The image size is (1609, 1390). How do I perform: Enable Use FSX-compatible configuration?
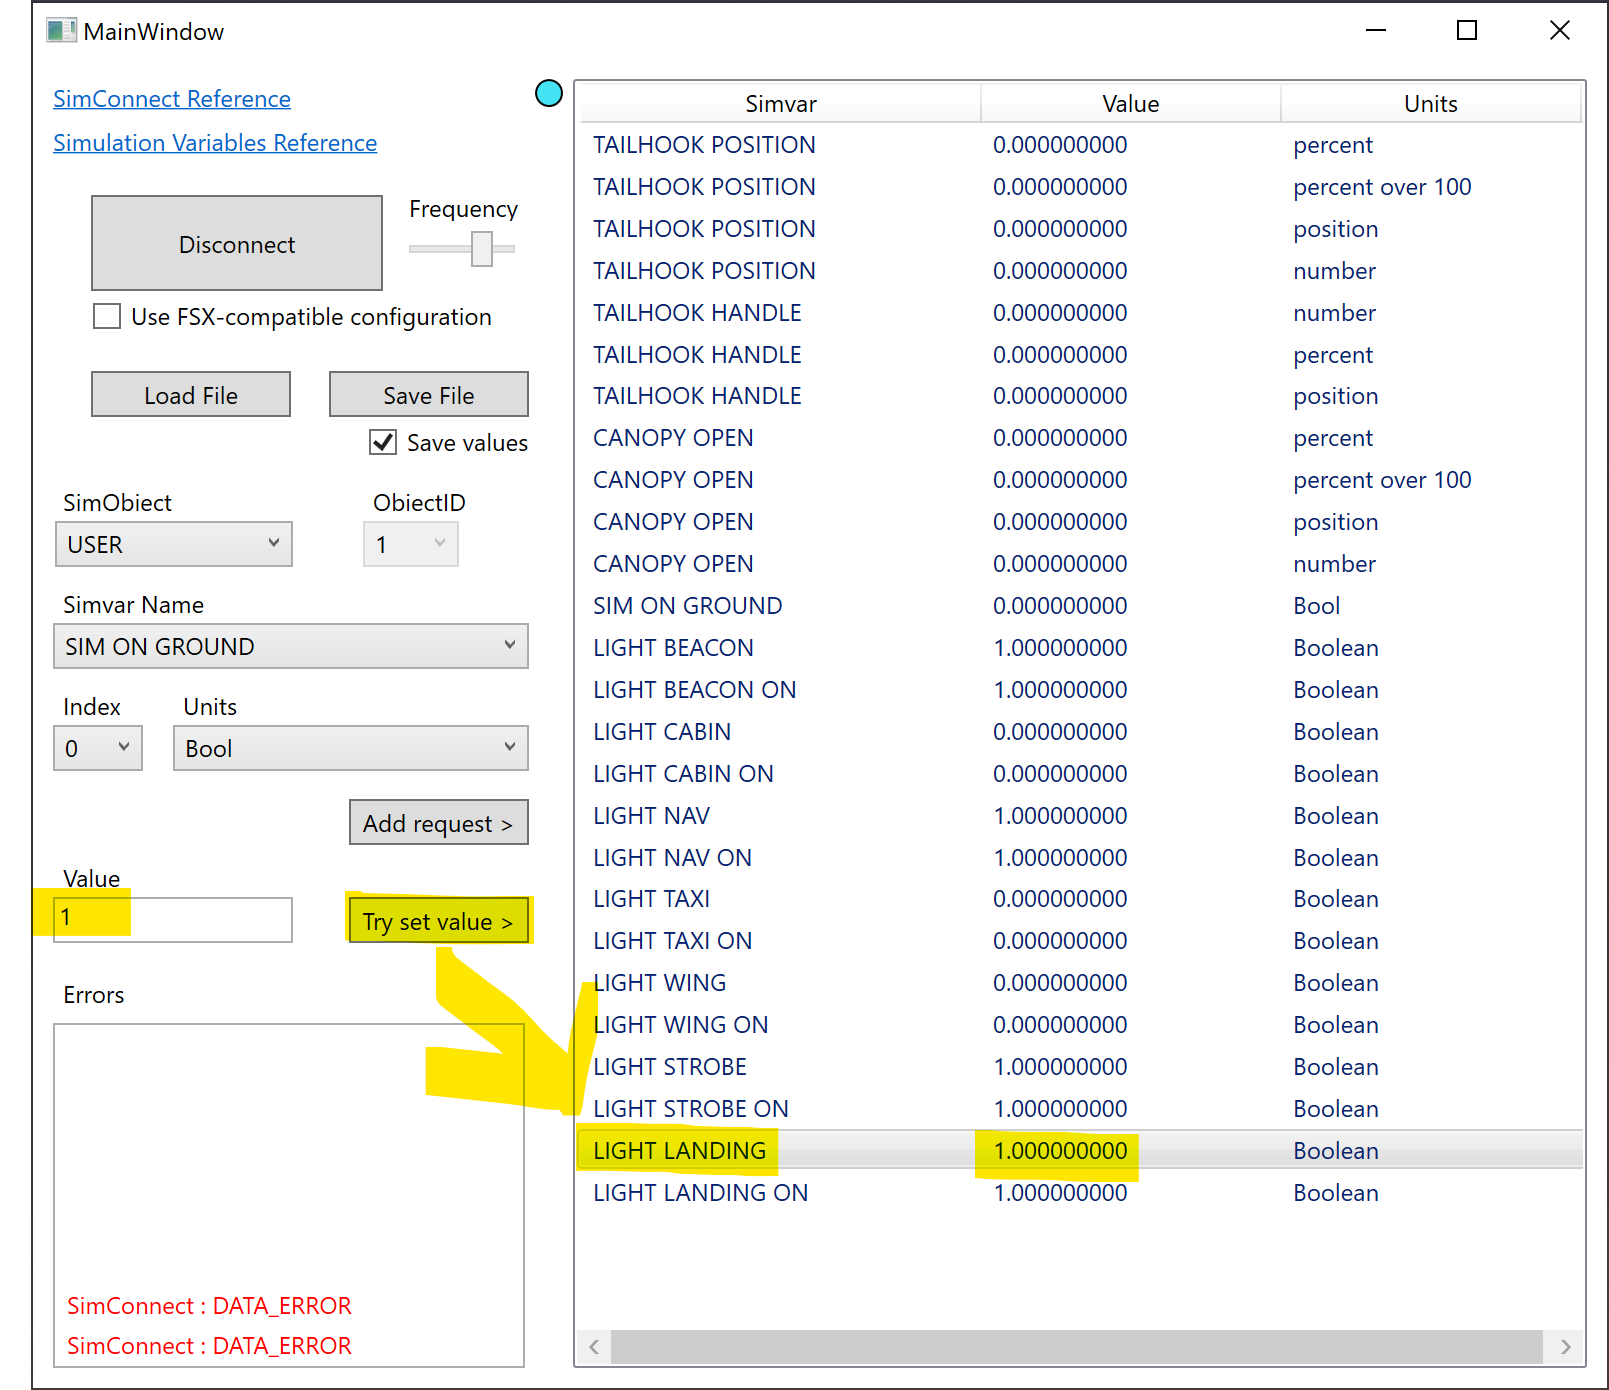coord(107,316)
